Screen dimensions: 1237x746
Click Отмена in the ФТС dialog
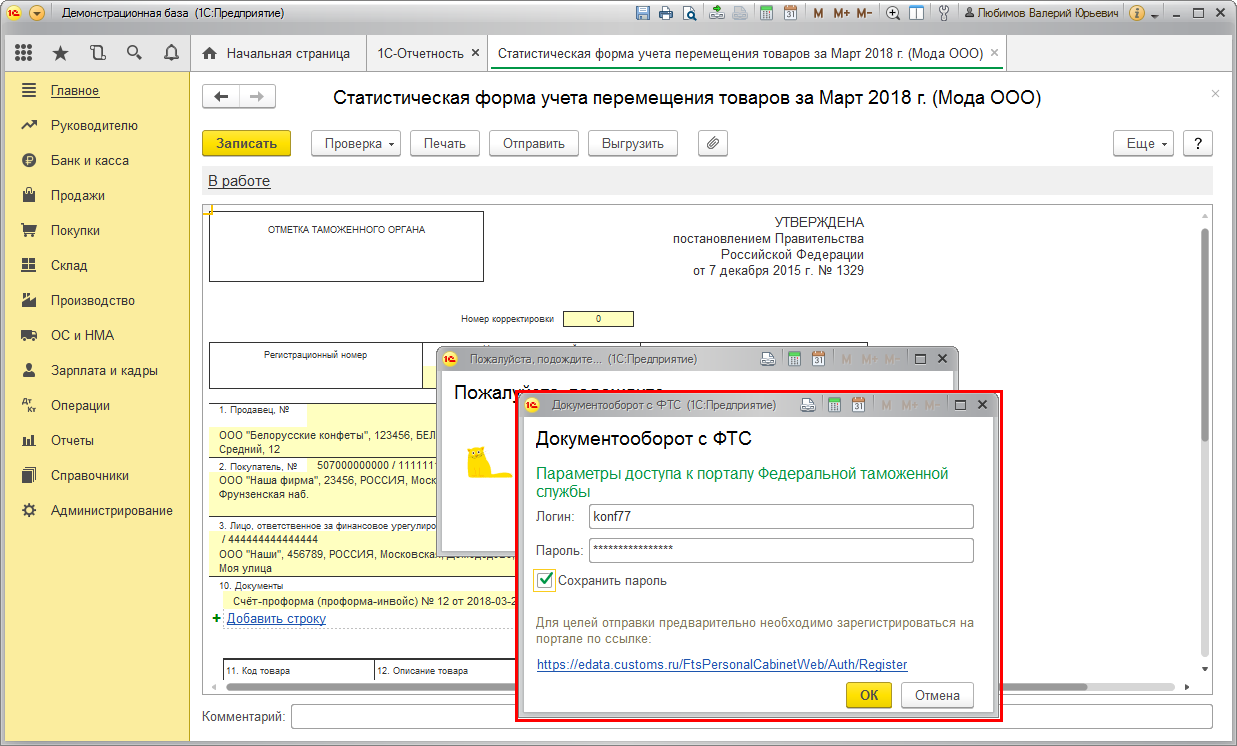coord(937,696)
